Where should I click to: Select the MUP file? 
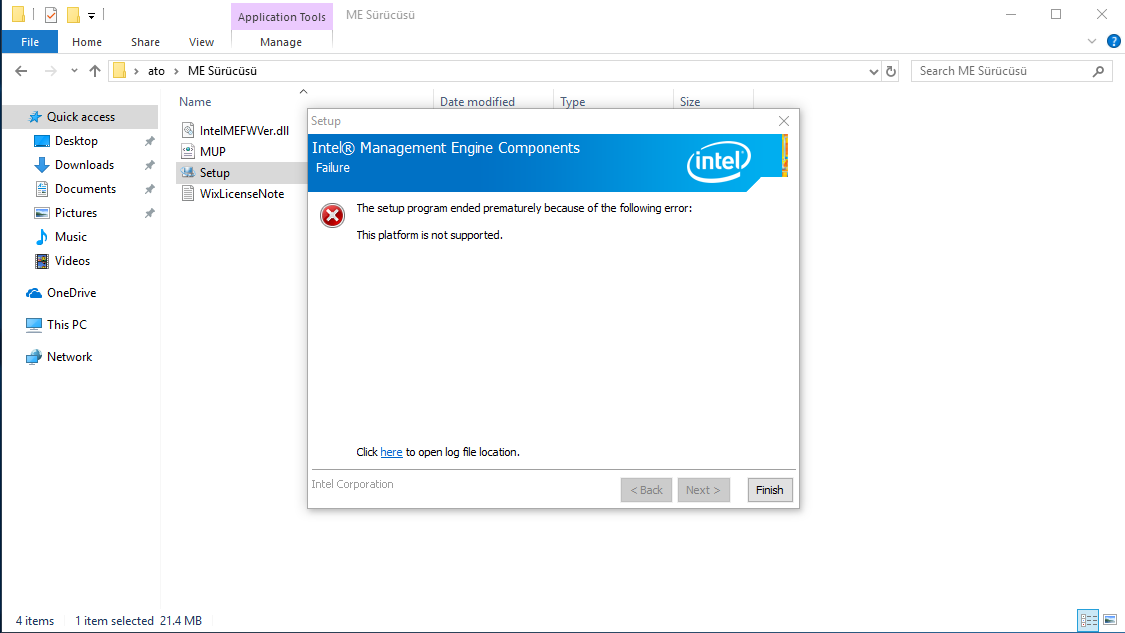tap(212, 151)
